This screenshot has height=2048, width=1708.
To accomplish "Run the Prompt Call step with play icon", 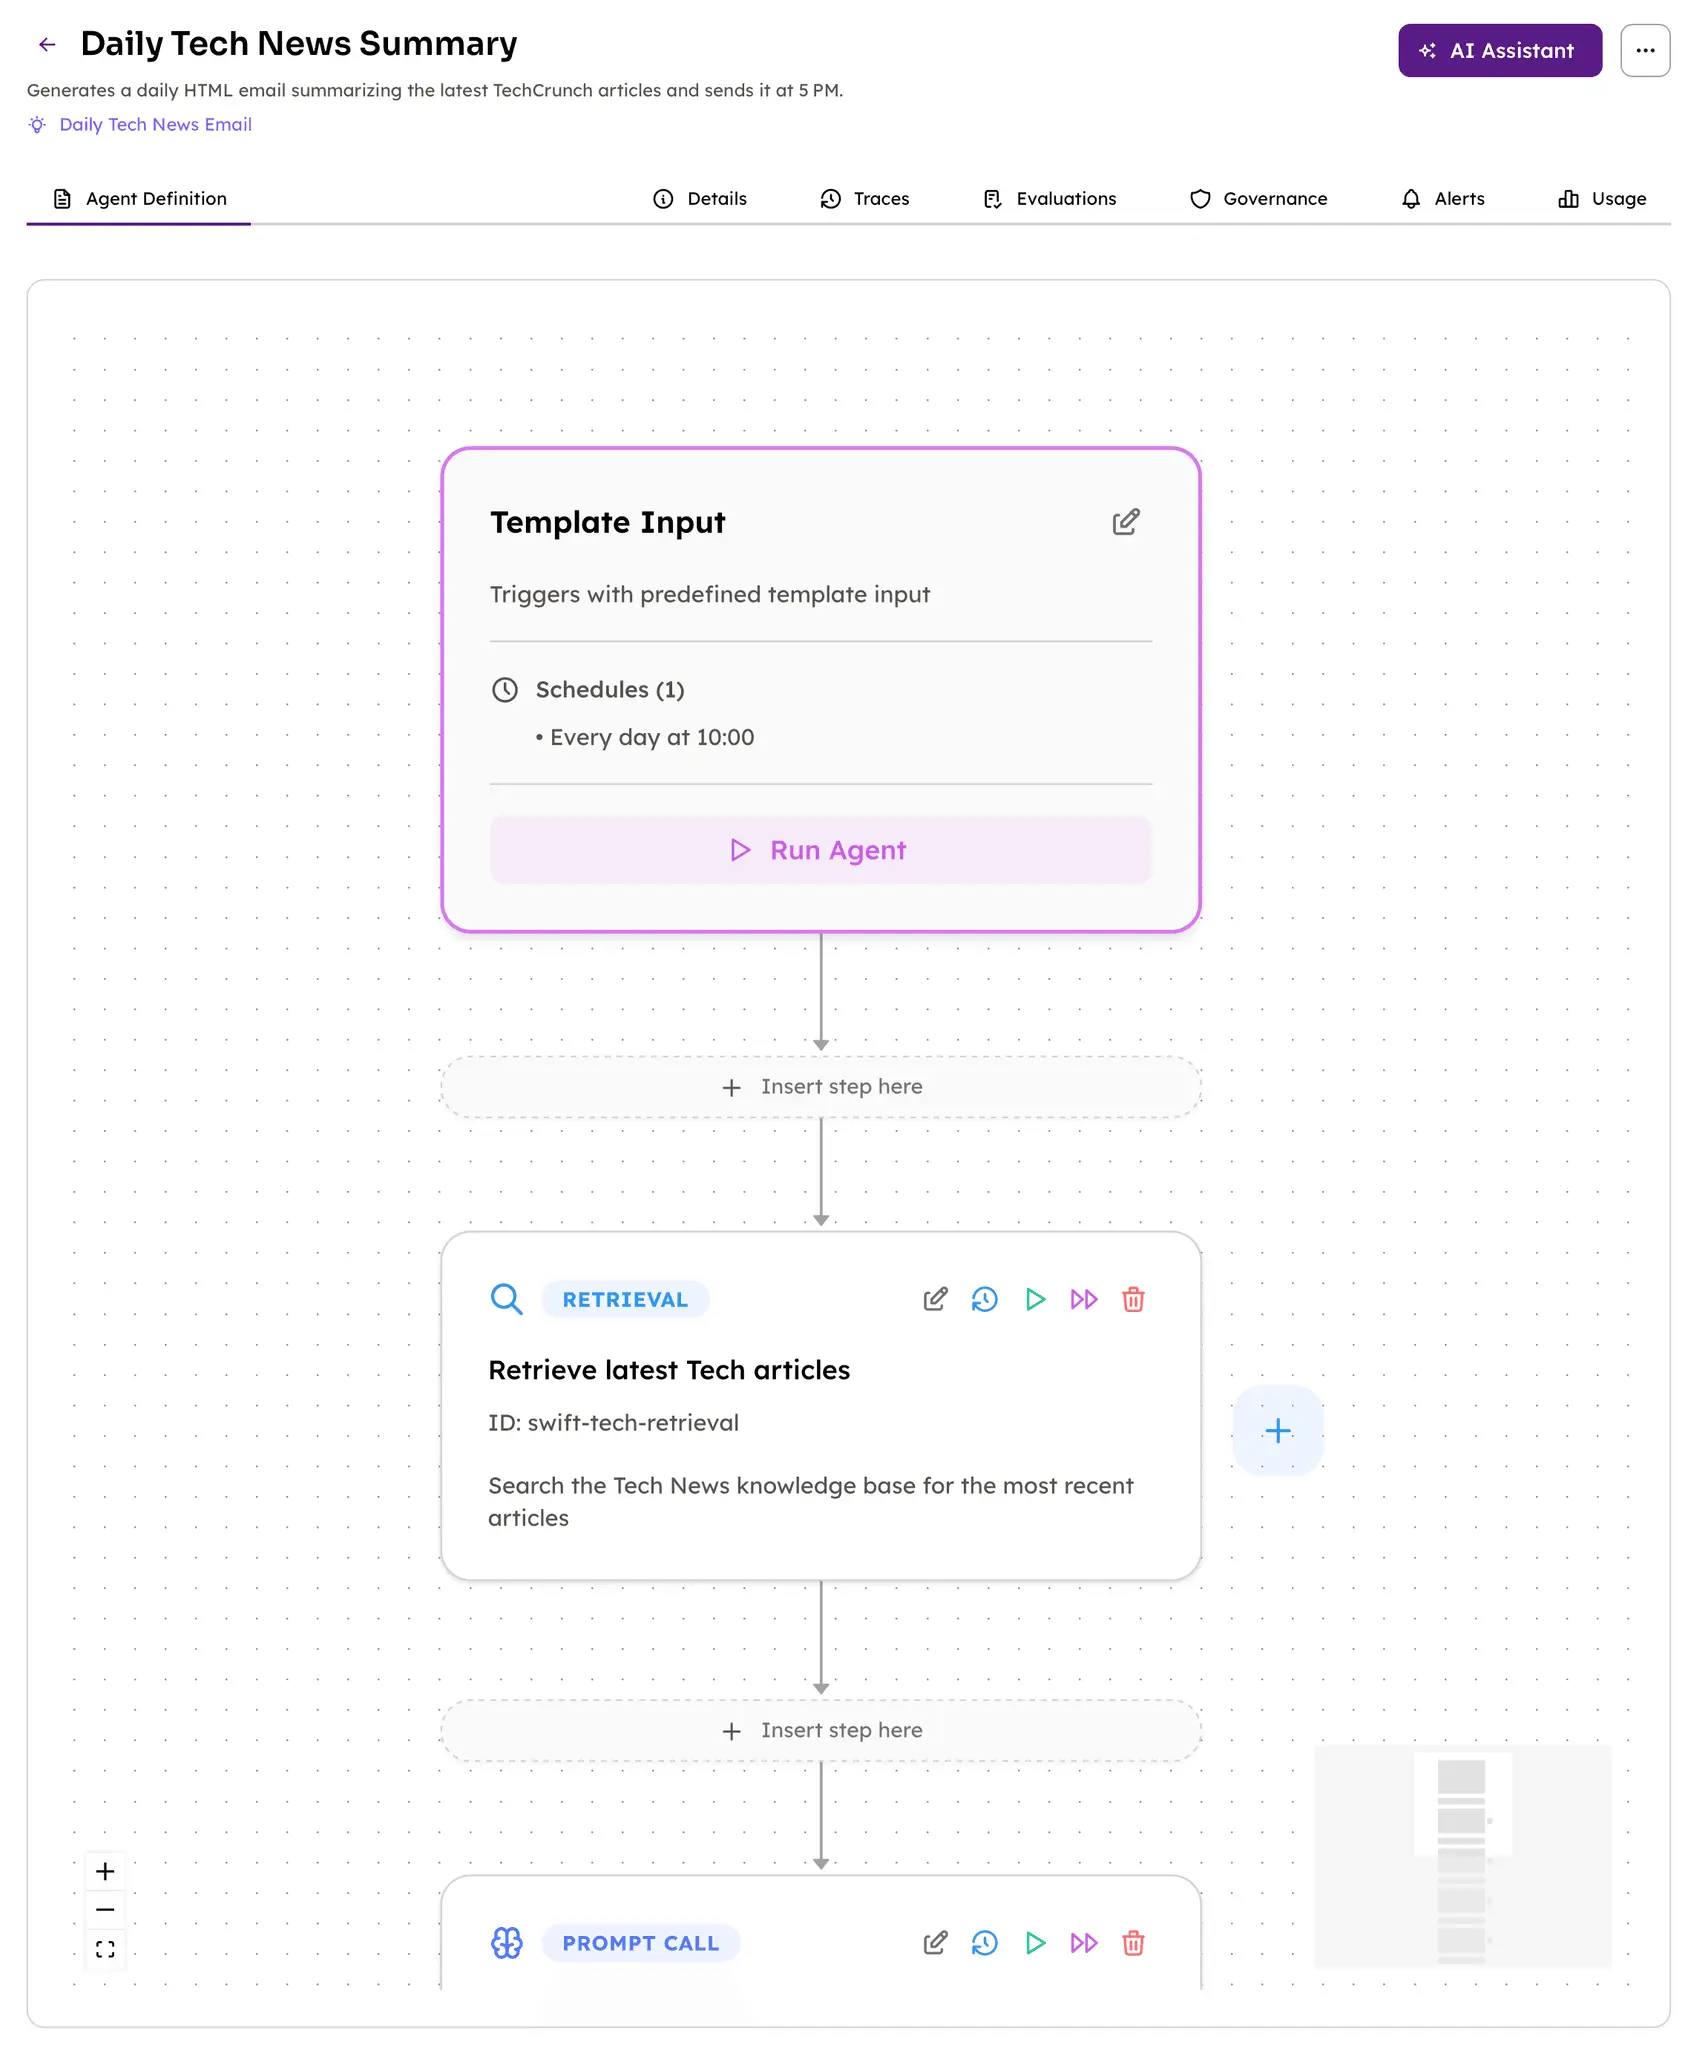I will coord(1035,1943).
